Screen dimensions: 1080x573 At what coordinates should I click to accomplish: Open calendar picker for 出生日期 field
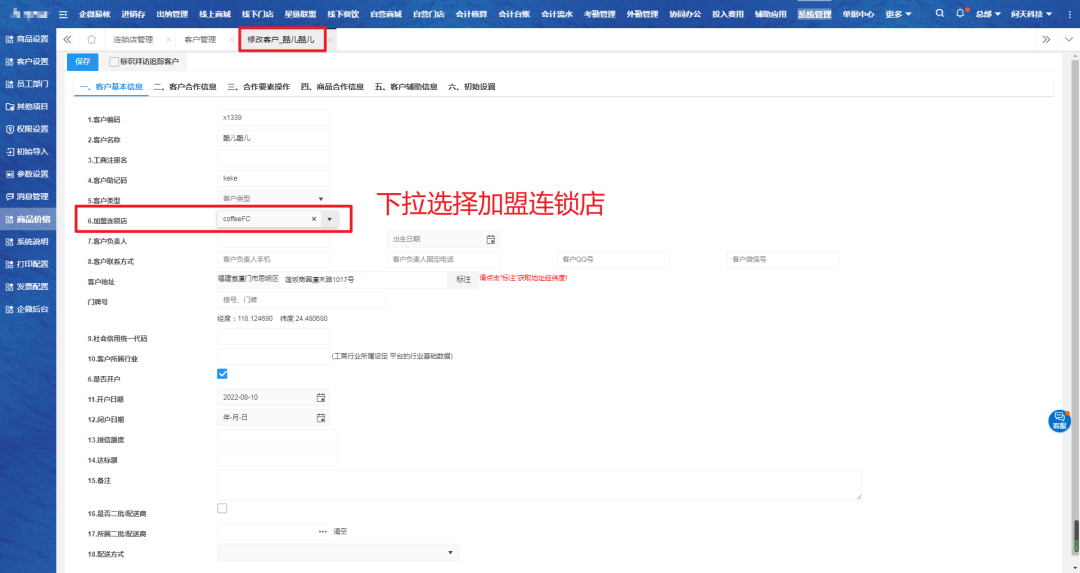(490, 239)
